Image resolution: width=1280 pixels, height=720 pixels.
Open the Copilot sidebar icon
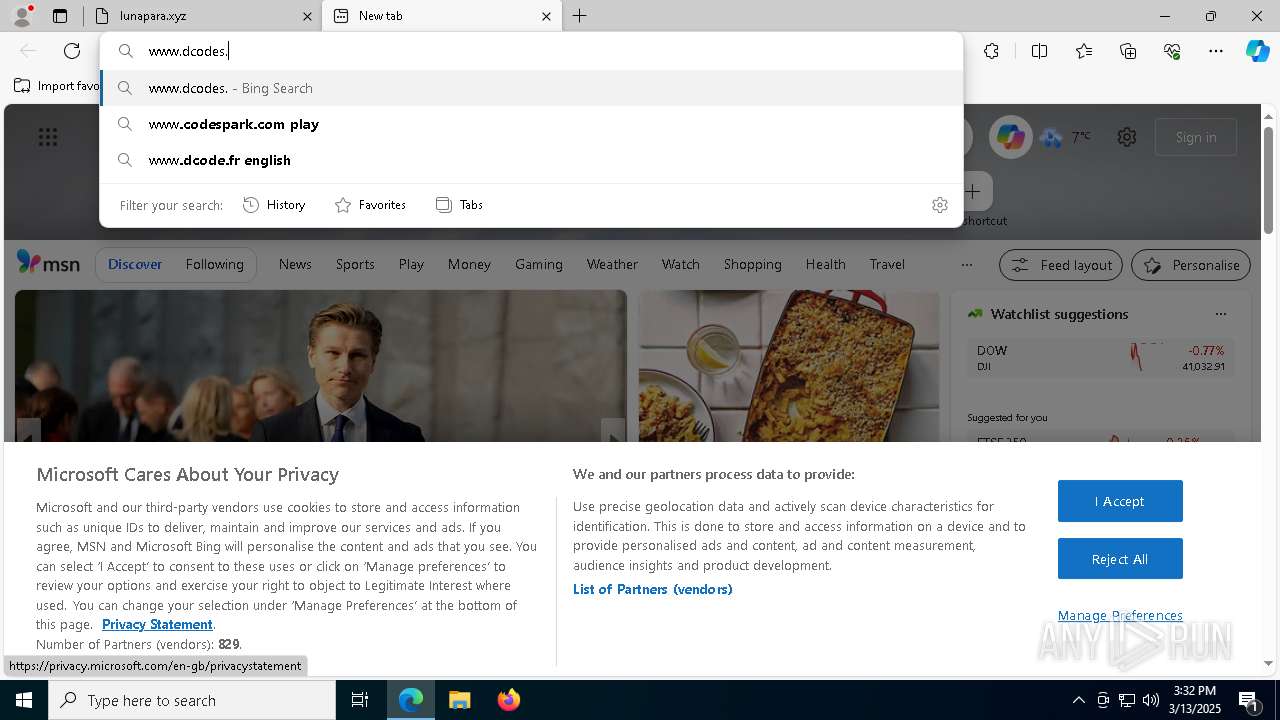(1257, 51)
